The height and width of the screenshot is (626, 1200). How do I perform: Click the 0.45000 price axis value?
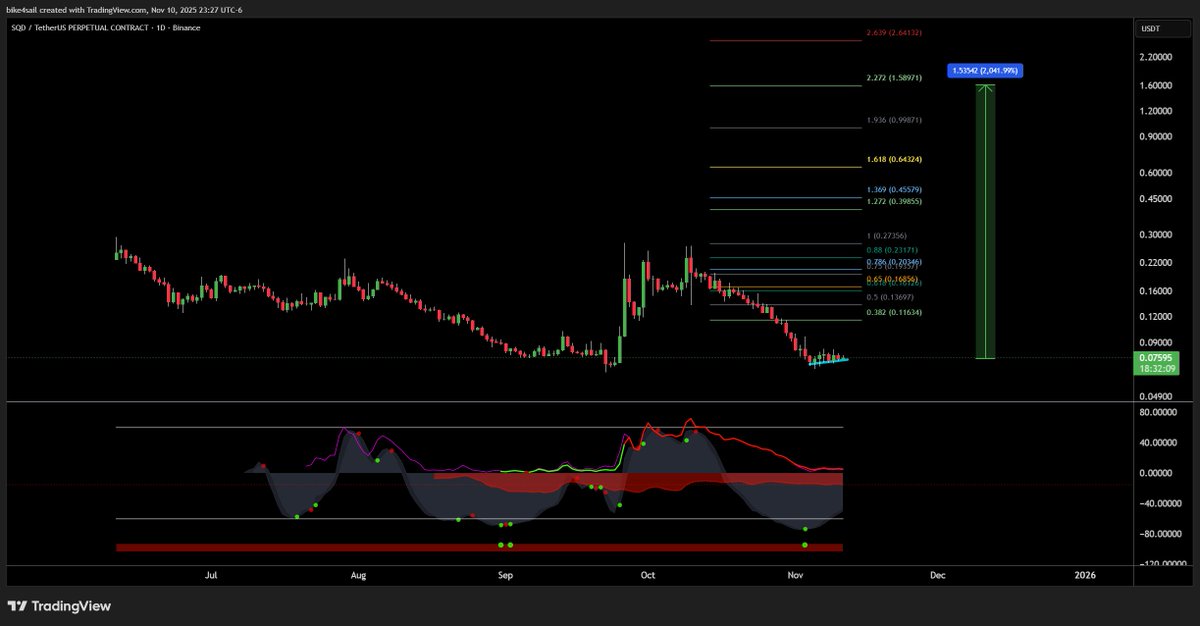coord(1155,199)
